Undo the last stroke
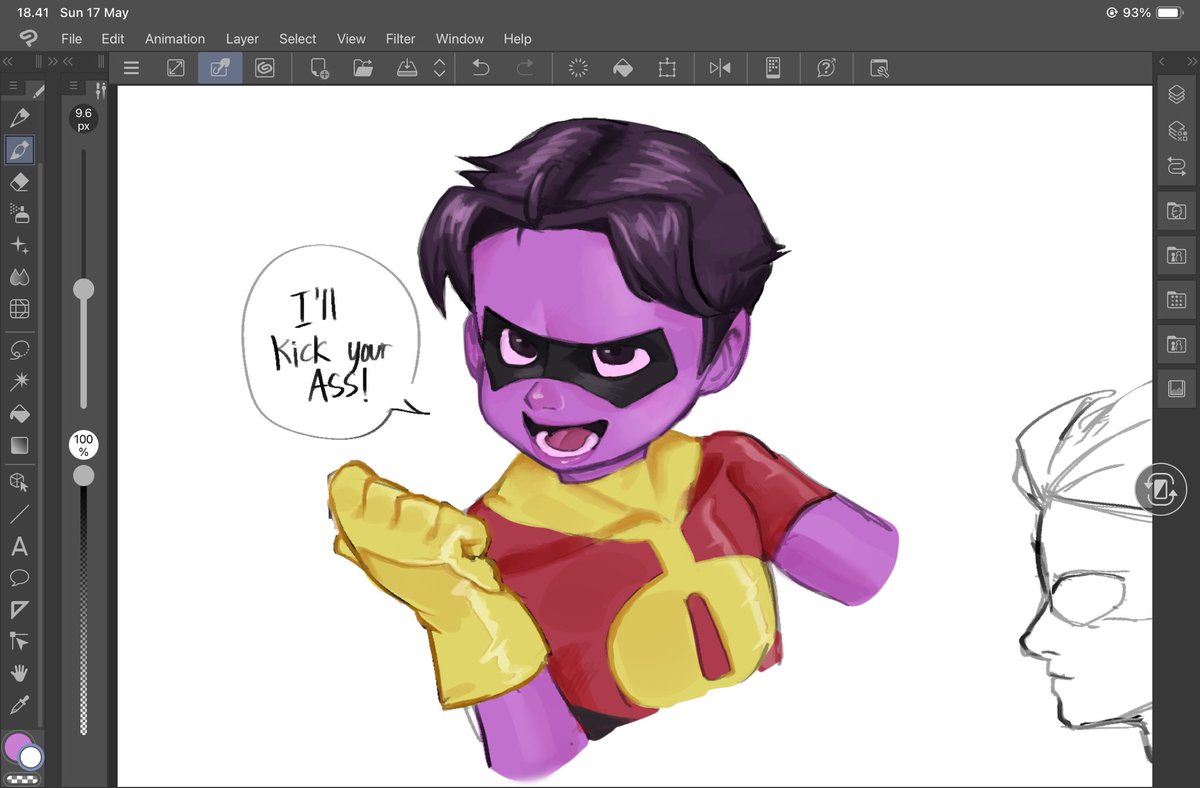 [481, 68]
